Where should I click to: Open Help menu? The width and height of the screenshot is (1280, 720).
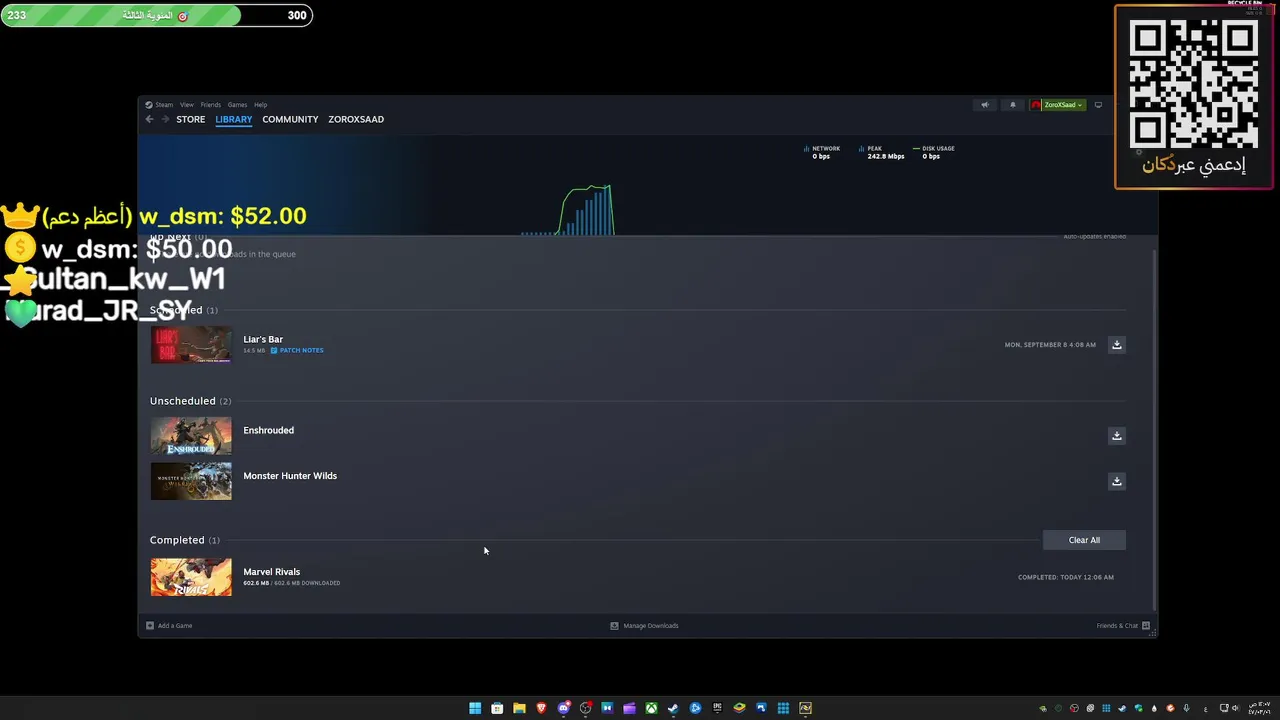click(260, 105)
